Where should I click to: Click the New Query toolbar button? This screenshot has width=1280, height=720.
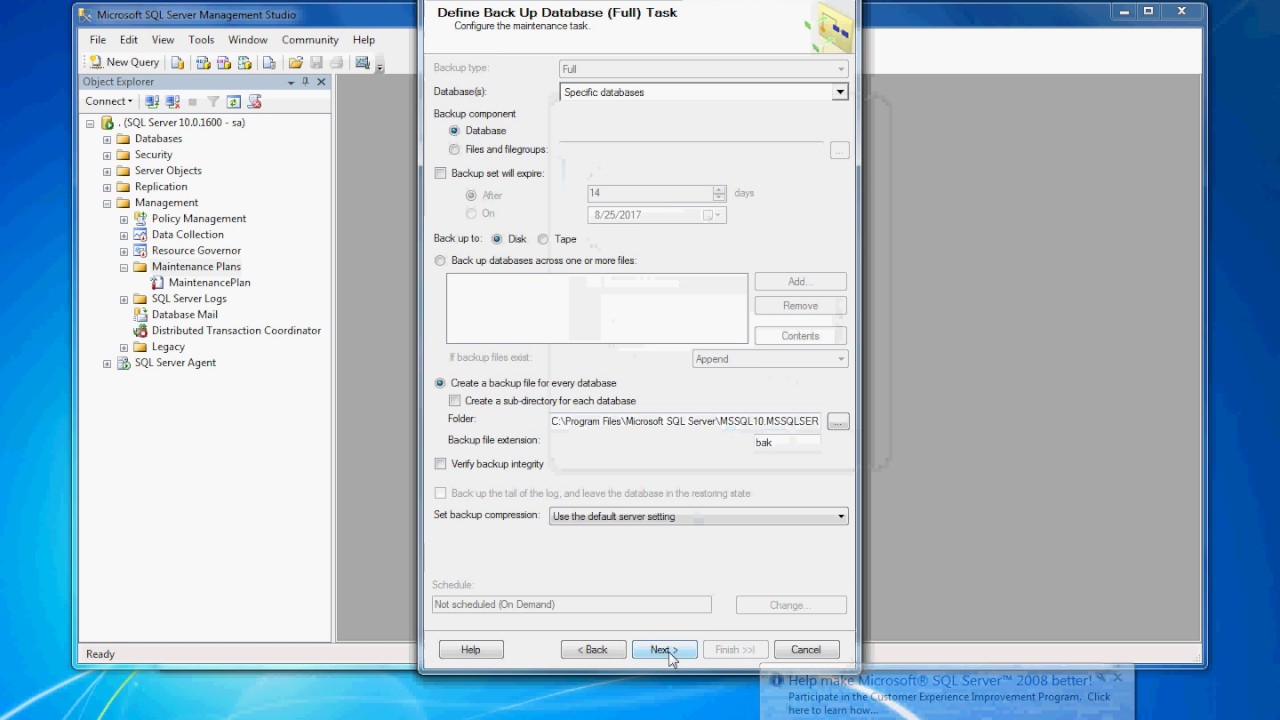(x=124, y=62)
